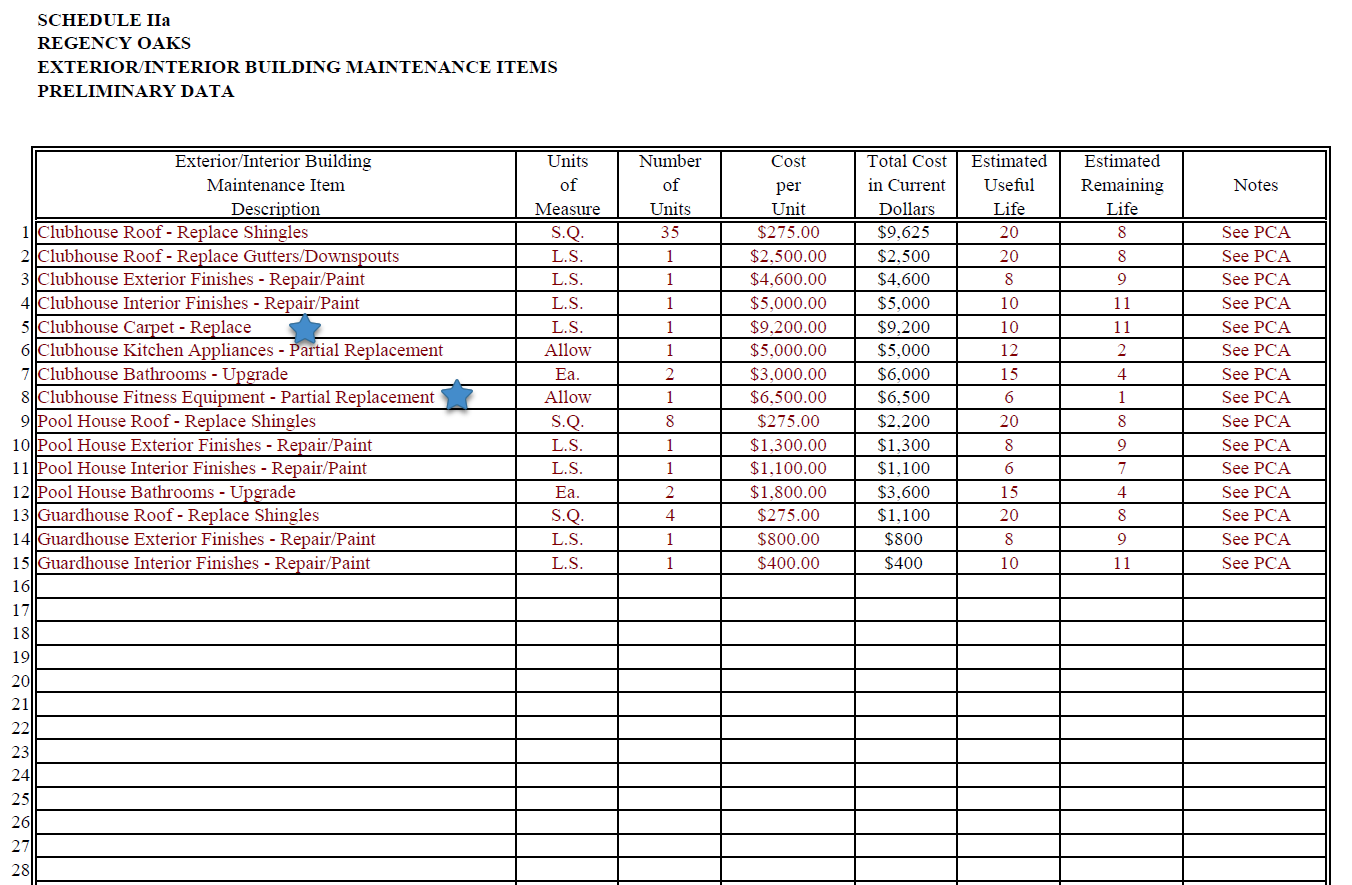Select remaining life 2 for Kitchen Appliances
The width and height of the screenshot is (1352, 885).
[x=1122, y=350]
